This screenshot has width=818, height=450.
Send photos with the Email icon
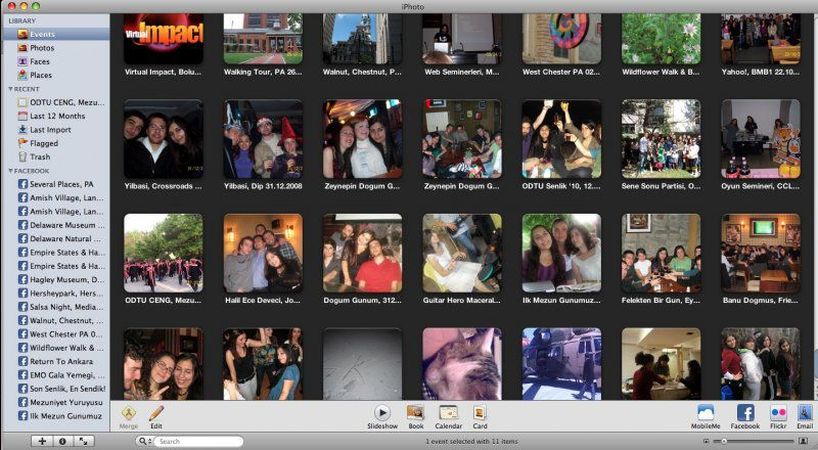click(x=805, y=413)
